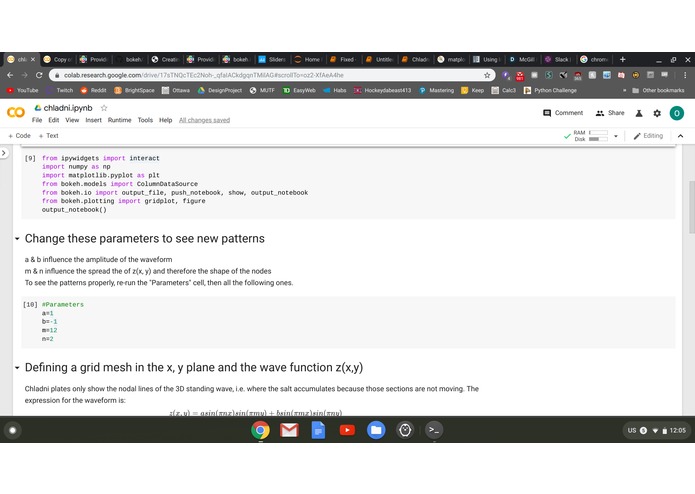Launch Chrome from the shelf
Image resolution: width=695 pixels, height=494 pixels.
[x=260, y=430]
